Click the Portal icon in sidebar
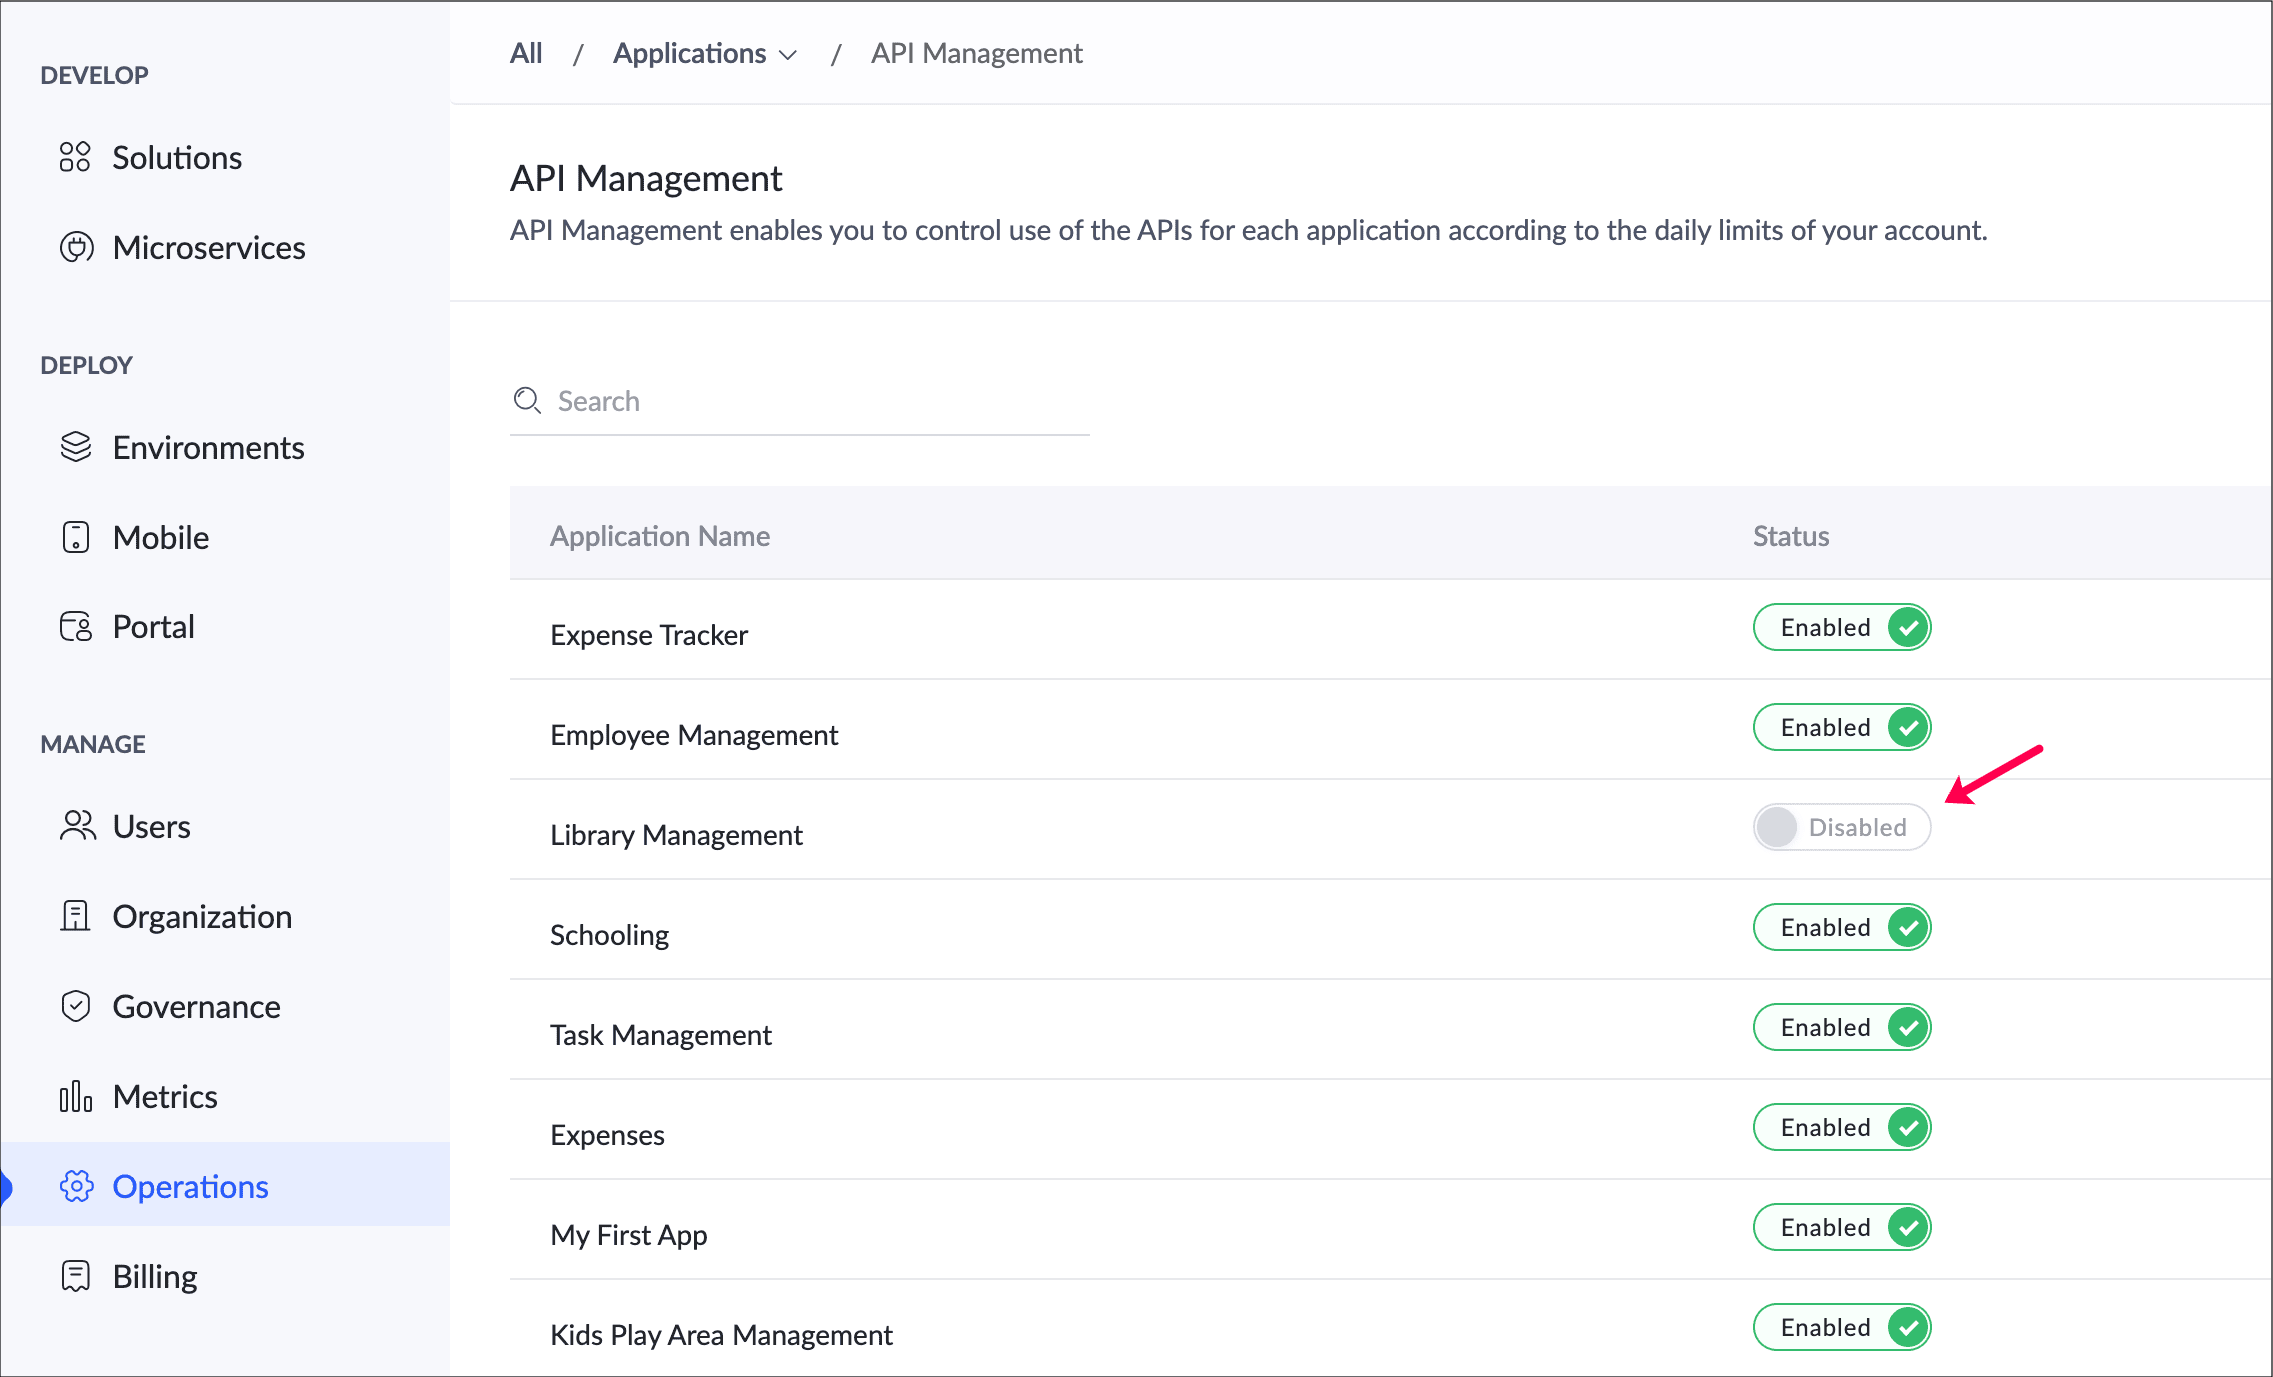The height and width of the screenshot is (1377, 2273). point(76,627)
